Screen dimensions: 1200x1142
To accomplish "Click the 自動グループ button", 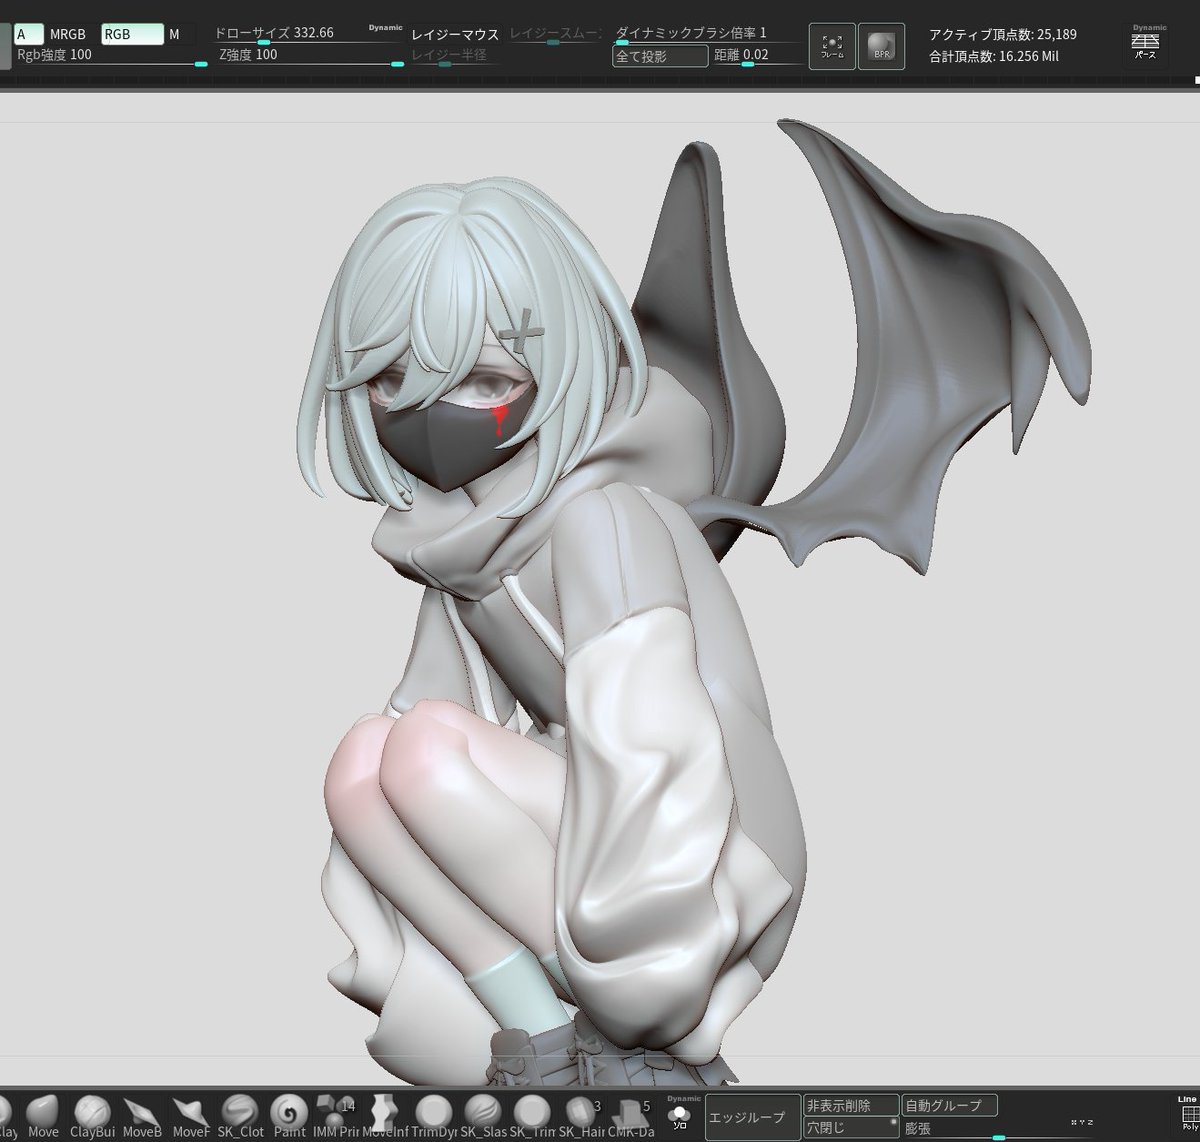I will pos(949,1105).
